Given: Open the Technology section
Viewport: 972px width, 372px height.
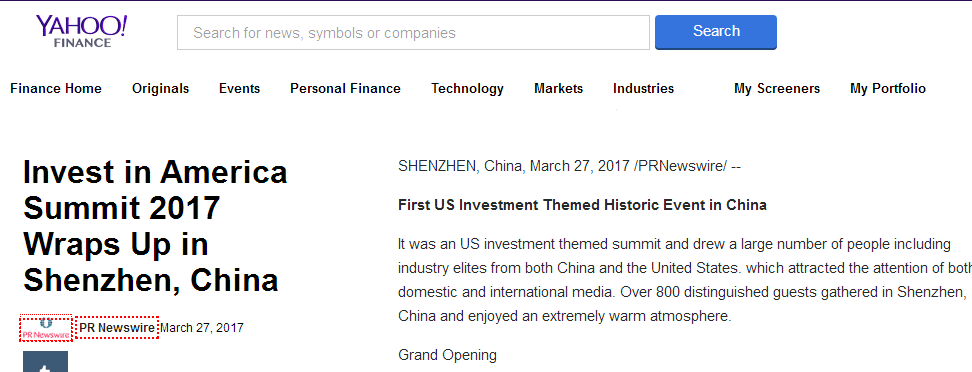Looking at the screenshot, I should [x=467, y=89].
